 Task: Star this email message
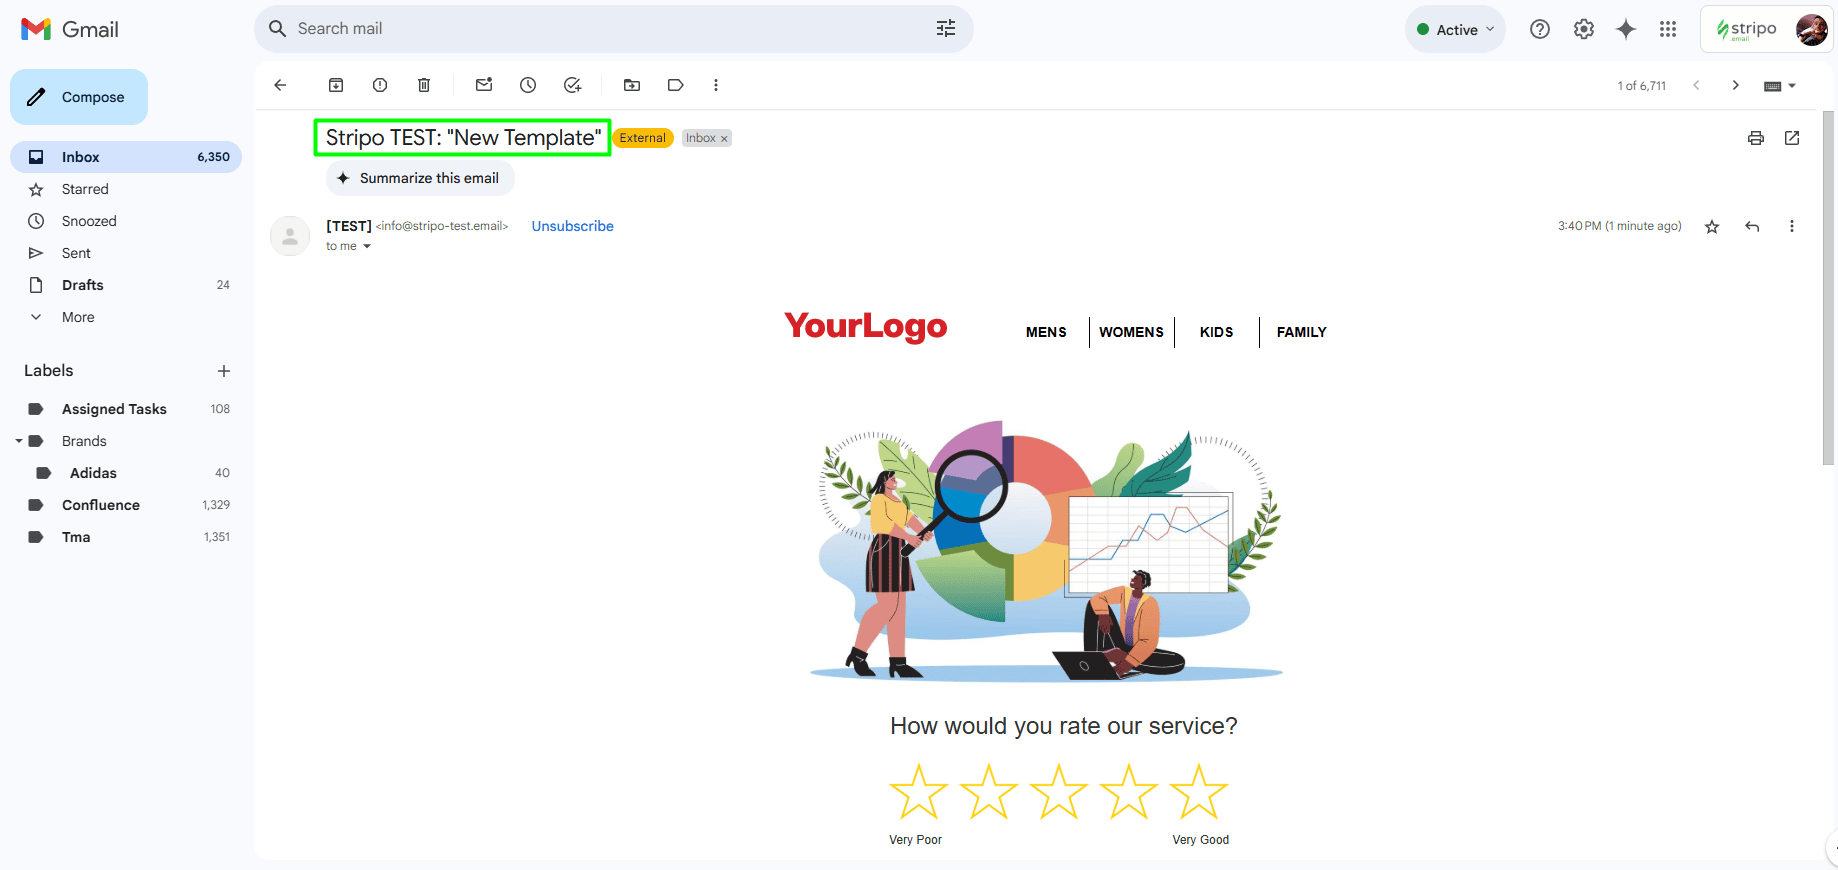tap(1712, 227)
